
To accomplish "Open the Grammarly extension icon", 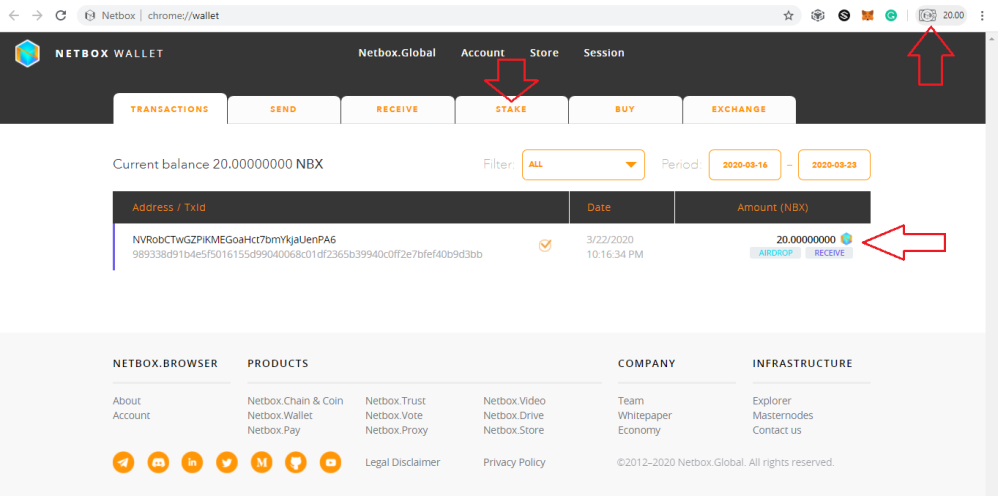I will pos(891,15).
